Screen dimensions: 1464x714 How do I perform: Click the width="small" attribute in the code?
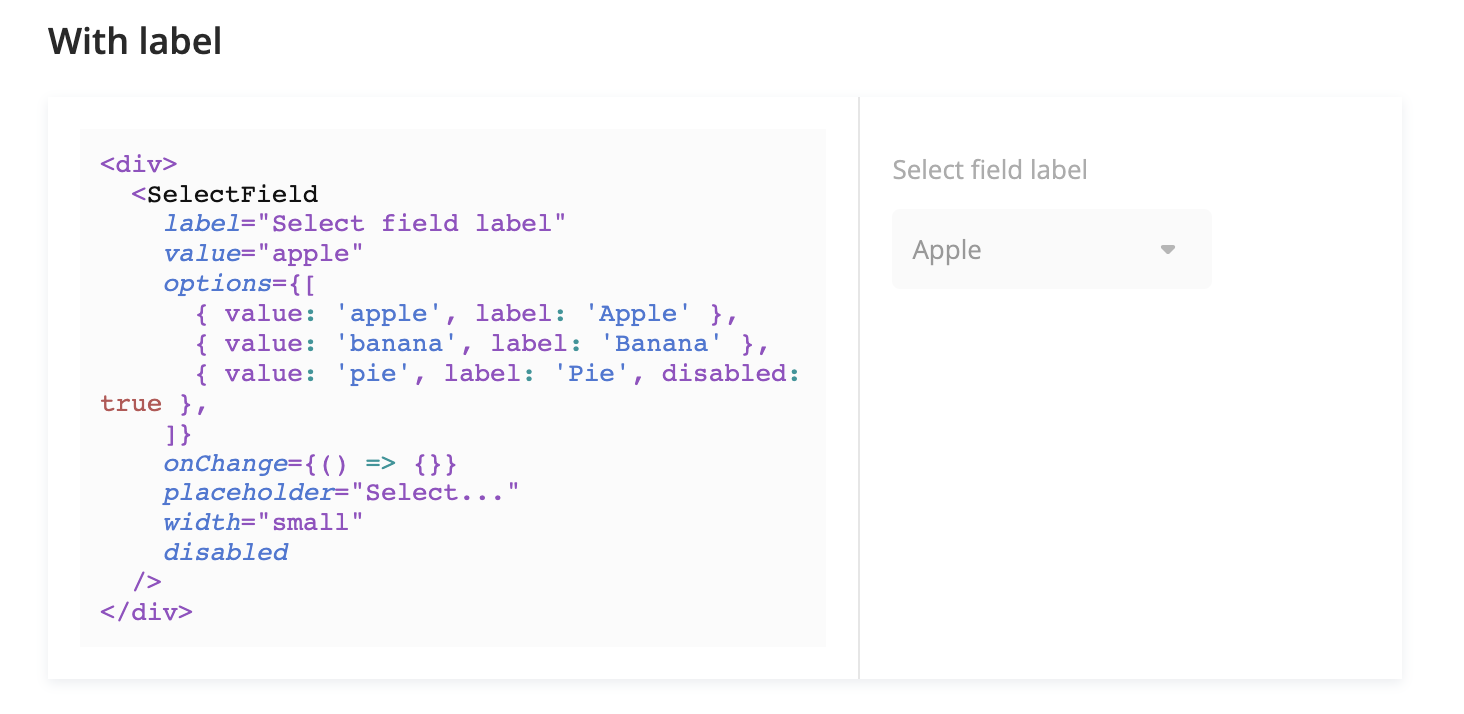[x=263, y=522]
